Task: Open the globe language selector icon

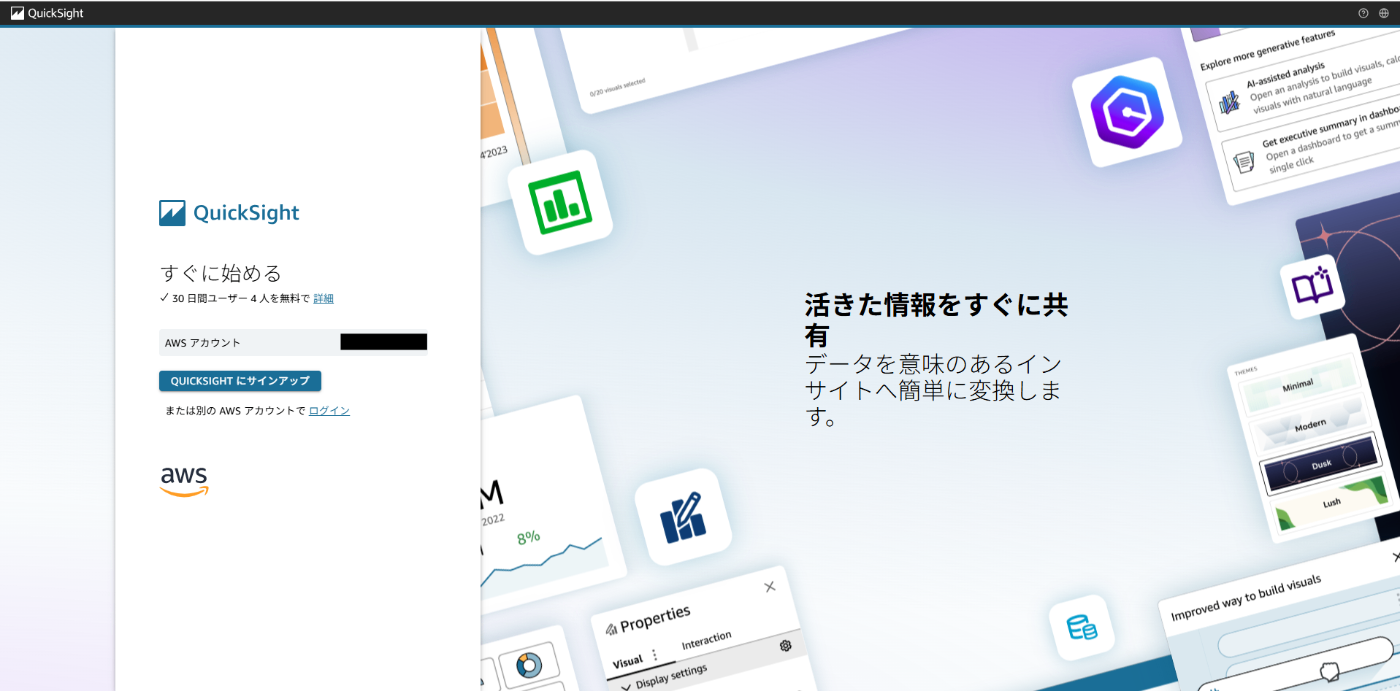Action: coord(1384,13)
